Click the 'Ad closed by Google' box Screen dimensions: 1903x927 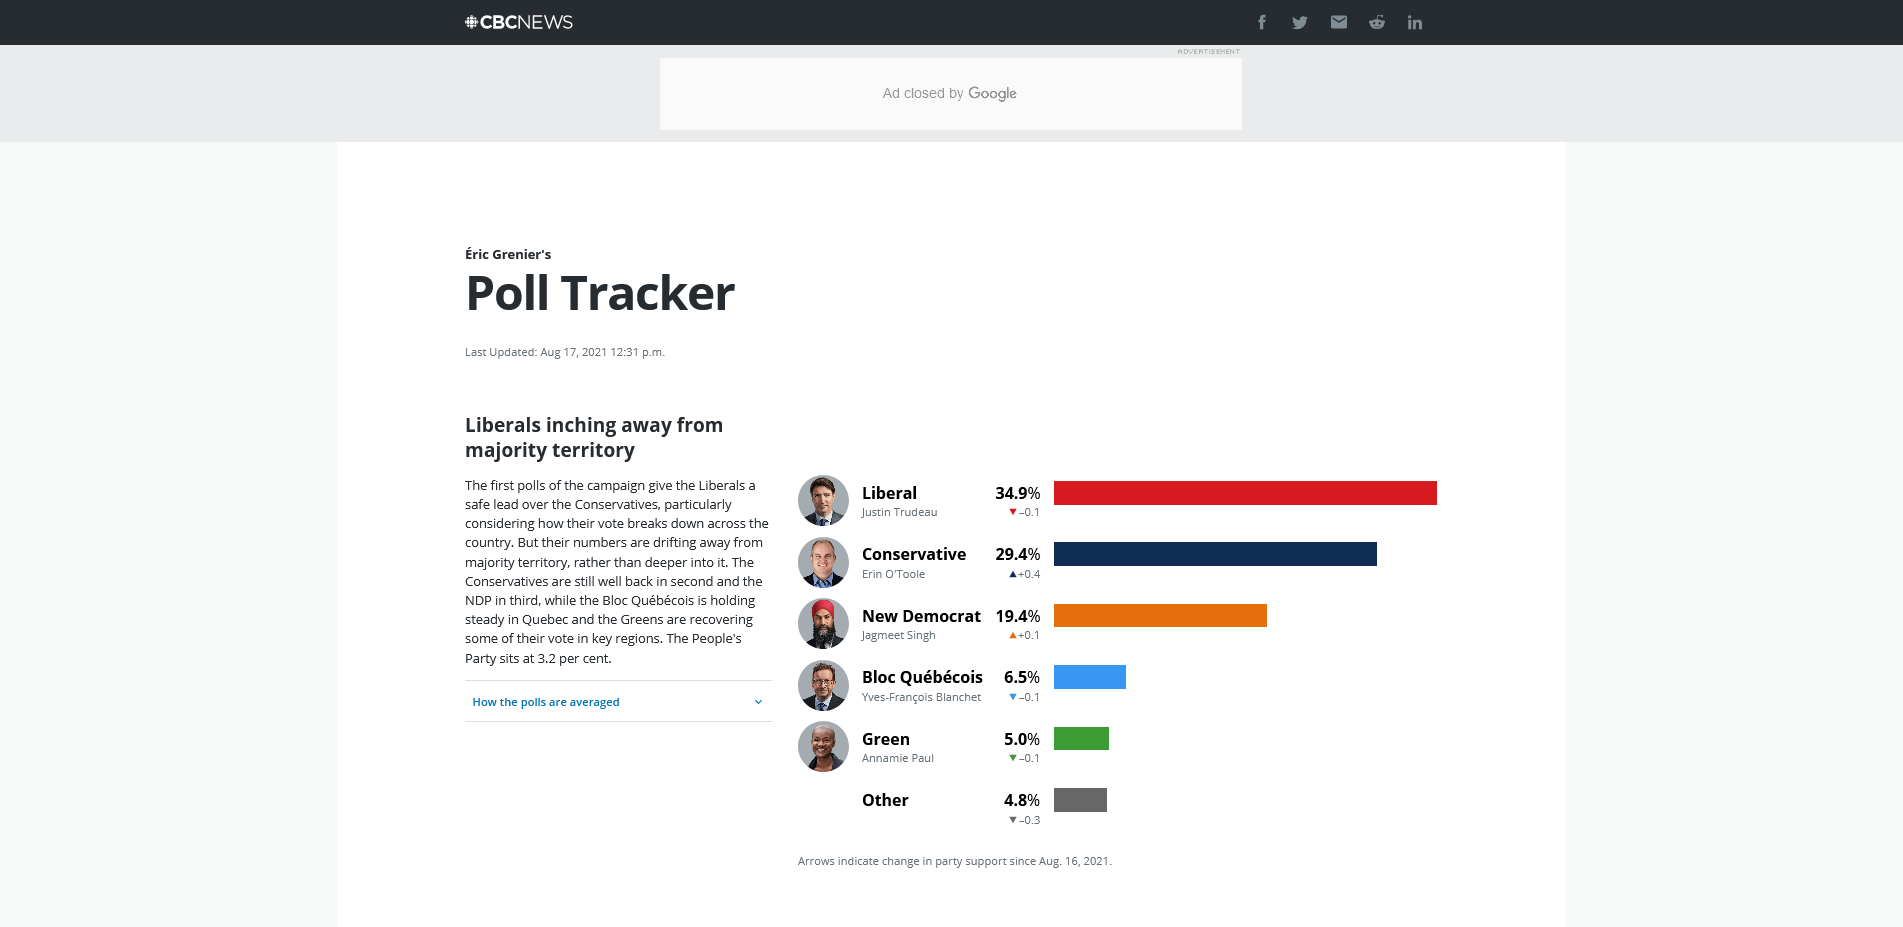coord(950,93)
